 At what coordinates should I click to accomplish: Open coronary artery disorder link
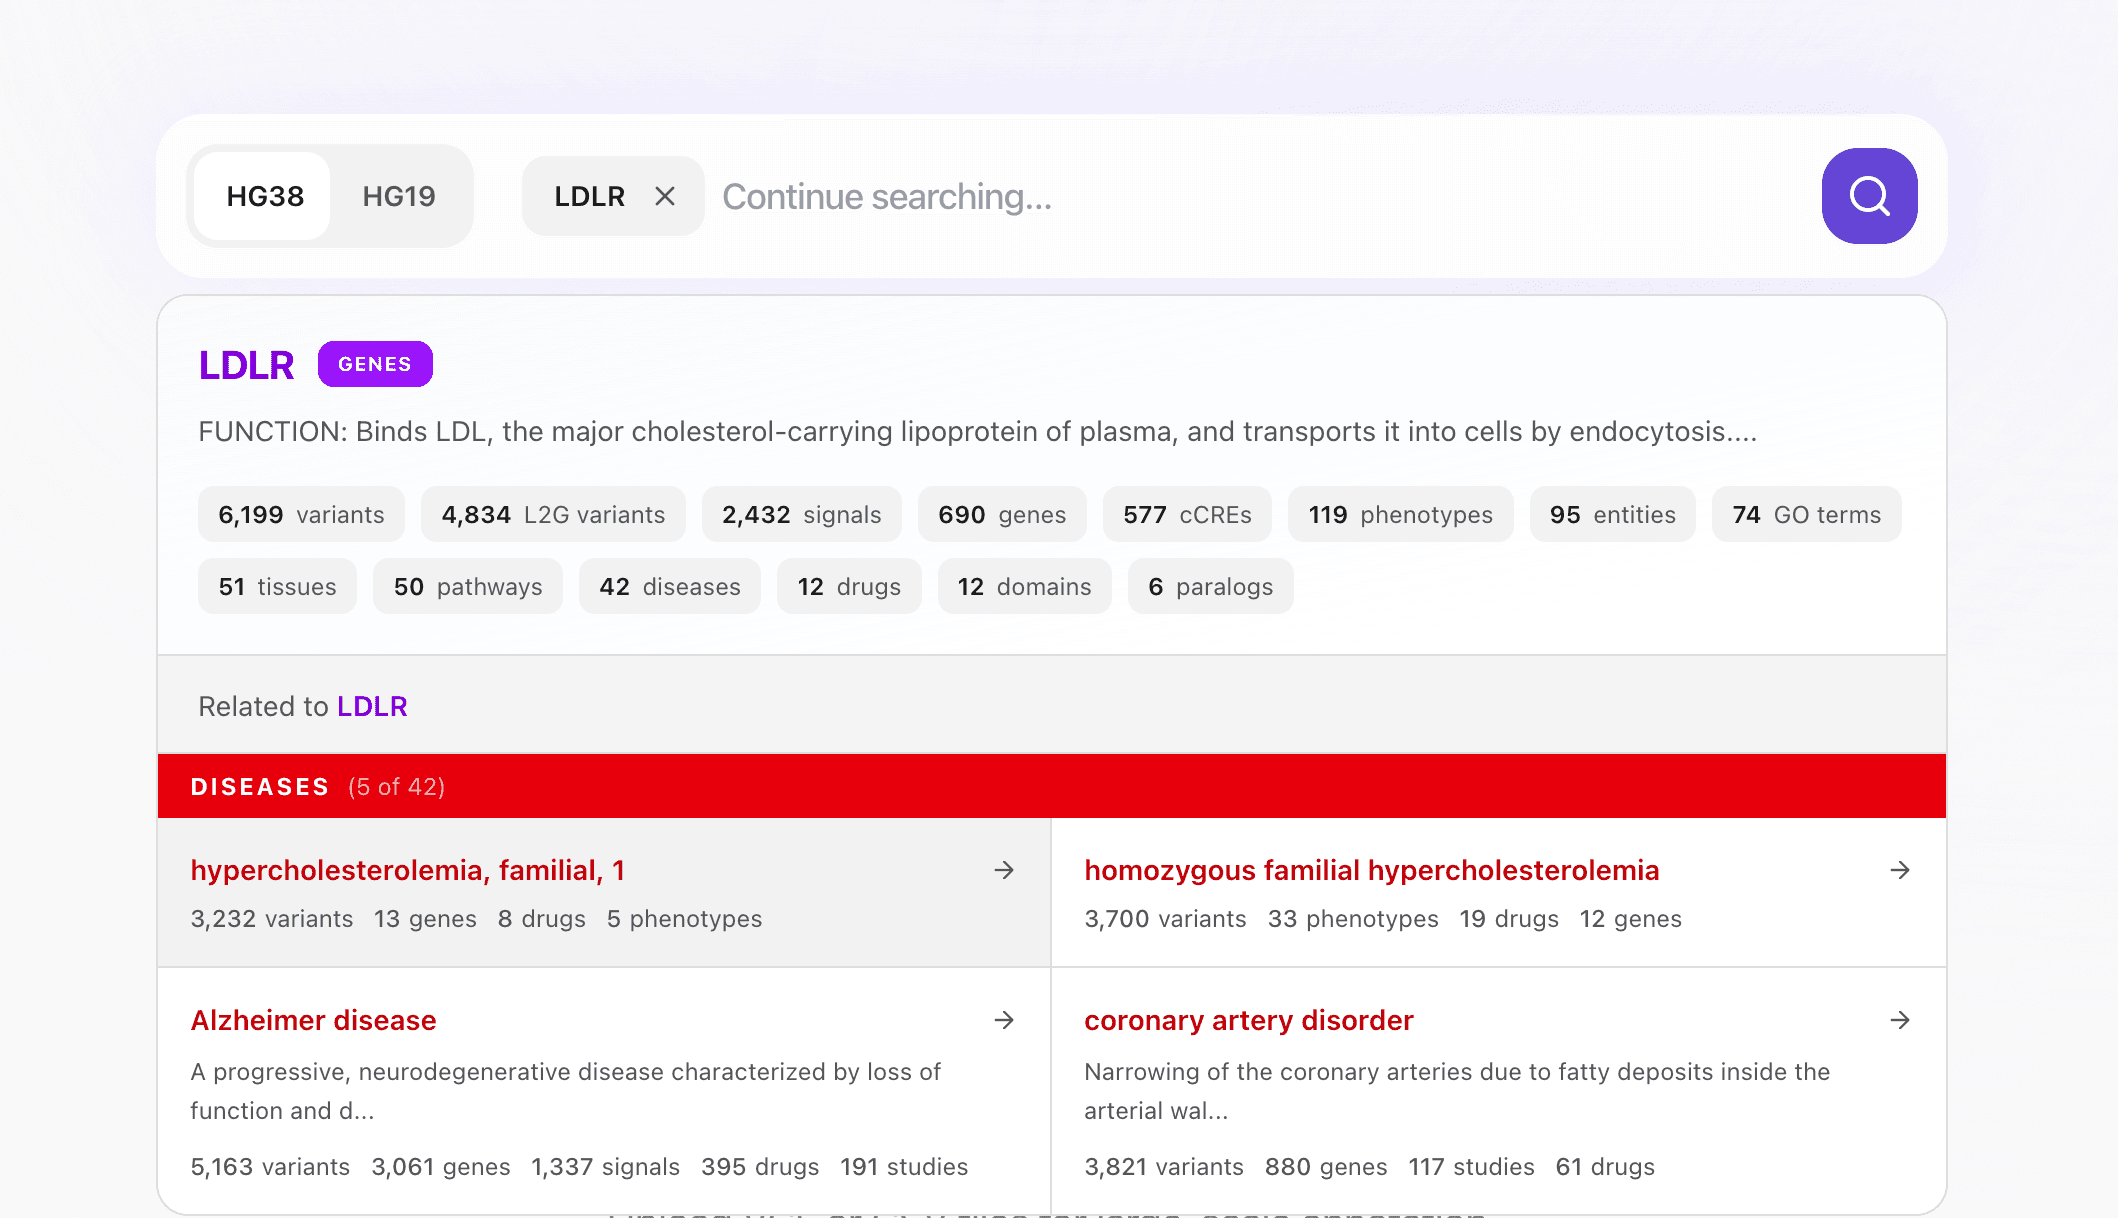1248,1020
